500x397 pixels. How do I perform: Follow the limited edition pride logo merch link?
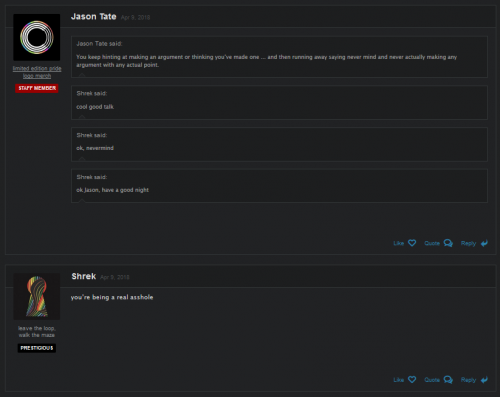pos(37,72)
